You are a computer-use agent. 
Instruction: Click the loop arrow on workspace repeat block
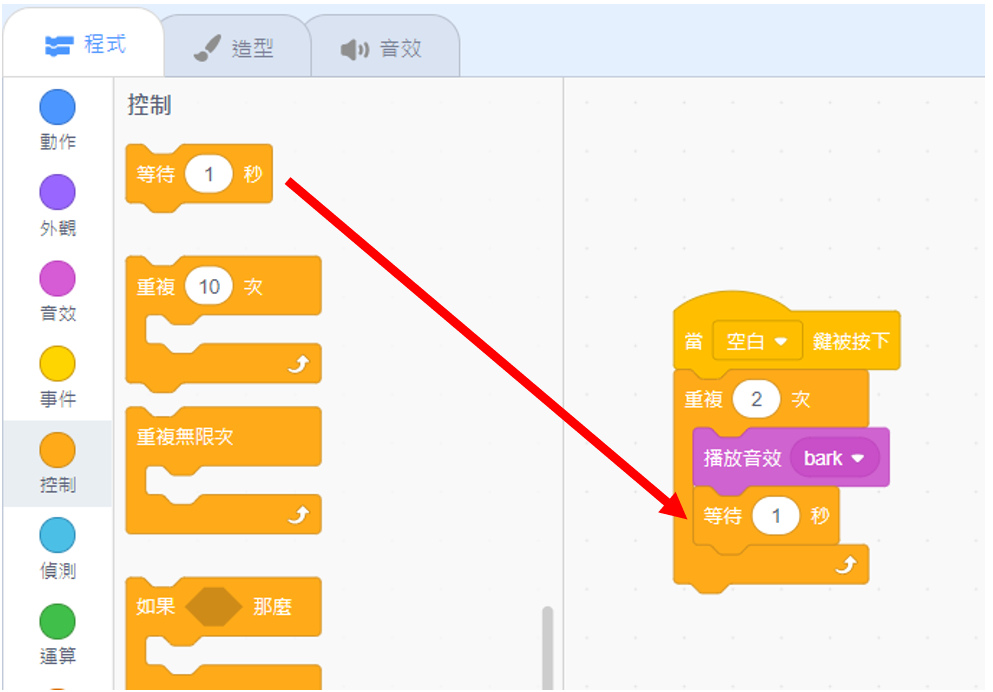[x=847, y=563]
